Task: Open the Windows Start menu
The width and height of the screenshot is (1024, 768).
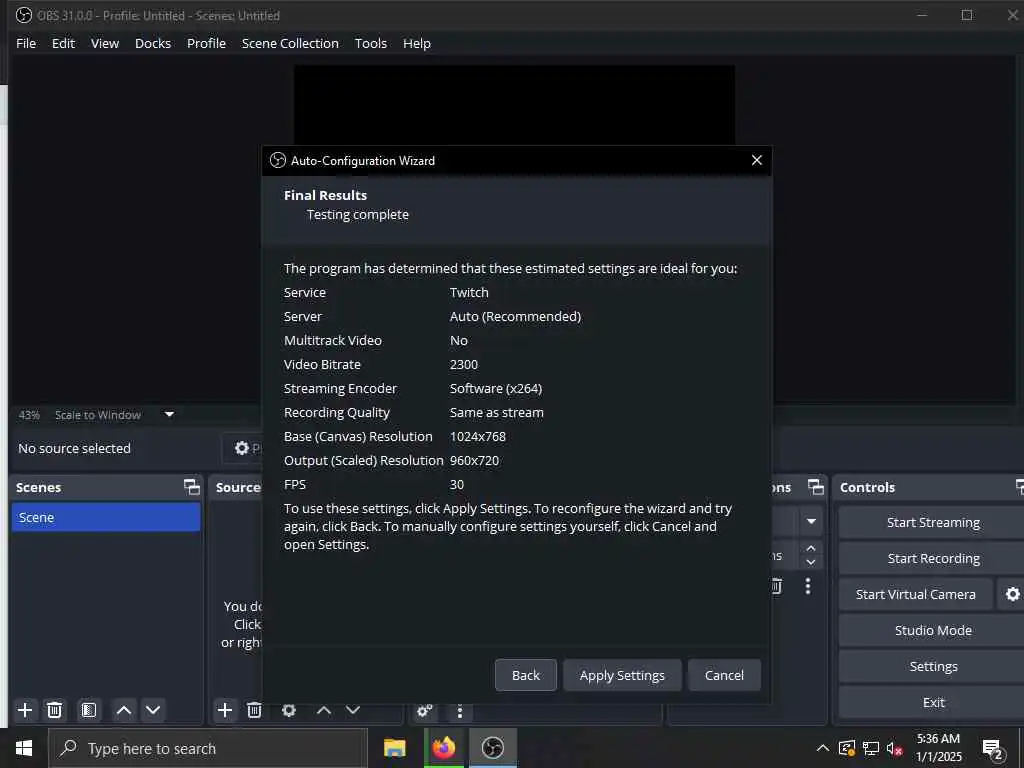Action: (x=24, y=748)
